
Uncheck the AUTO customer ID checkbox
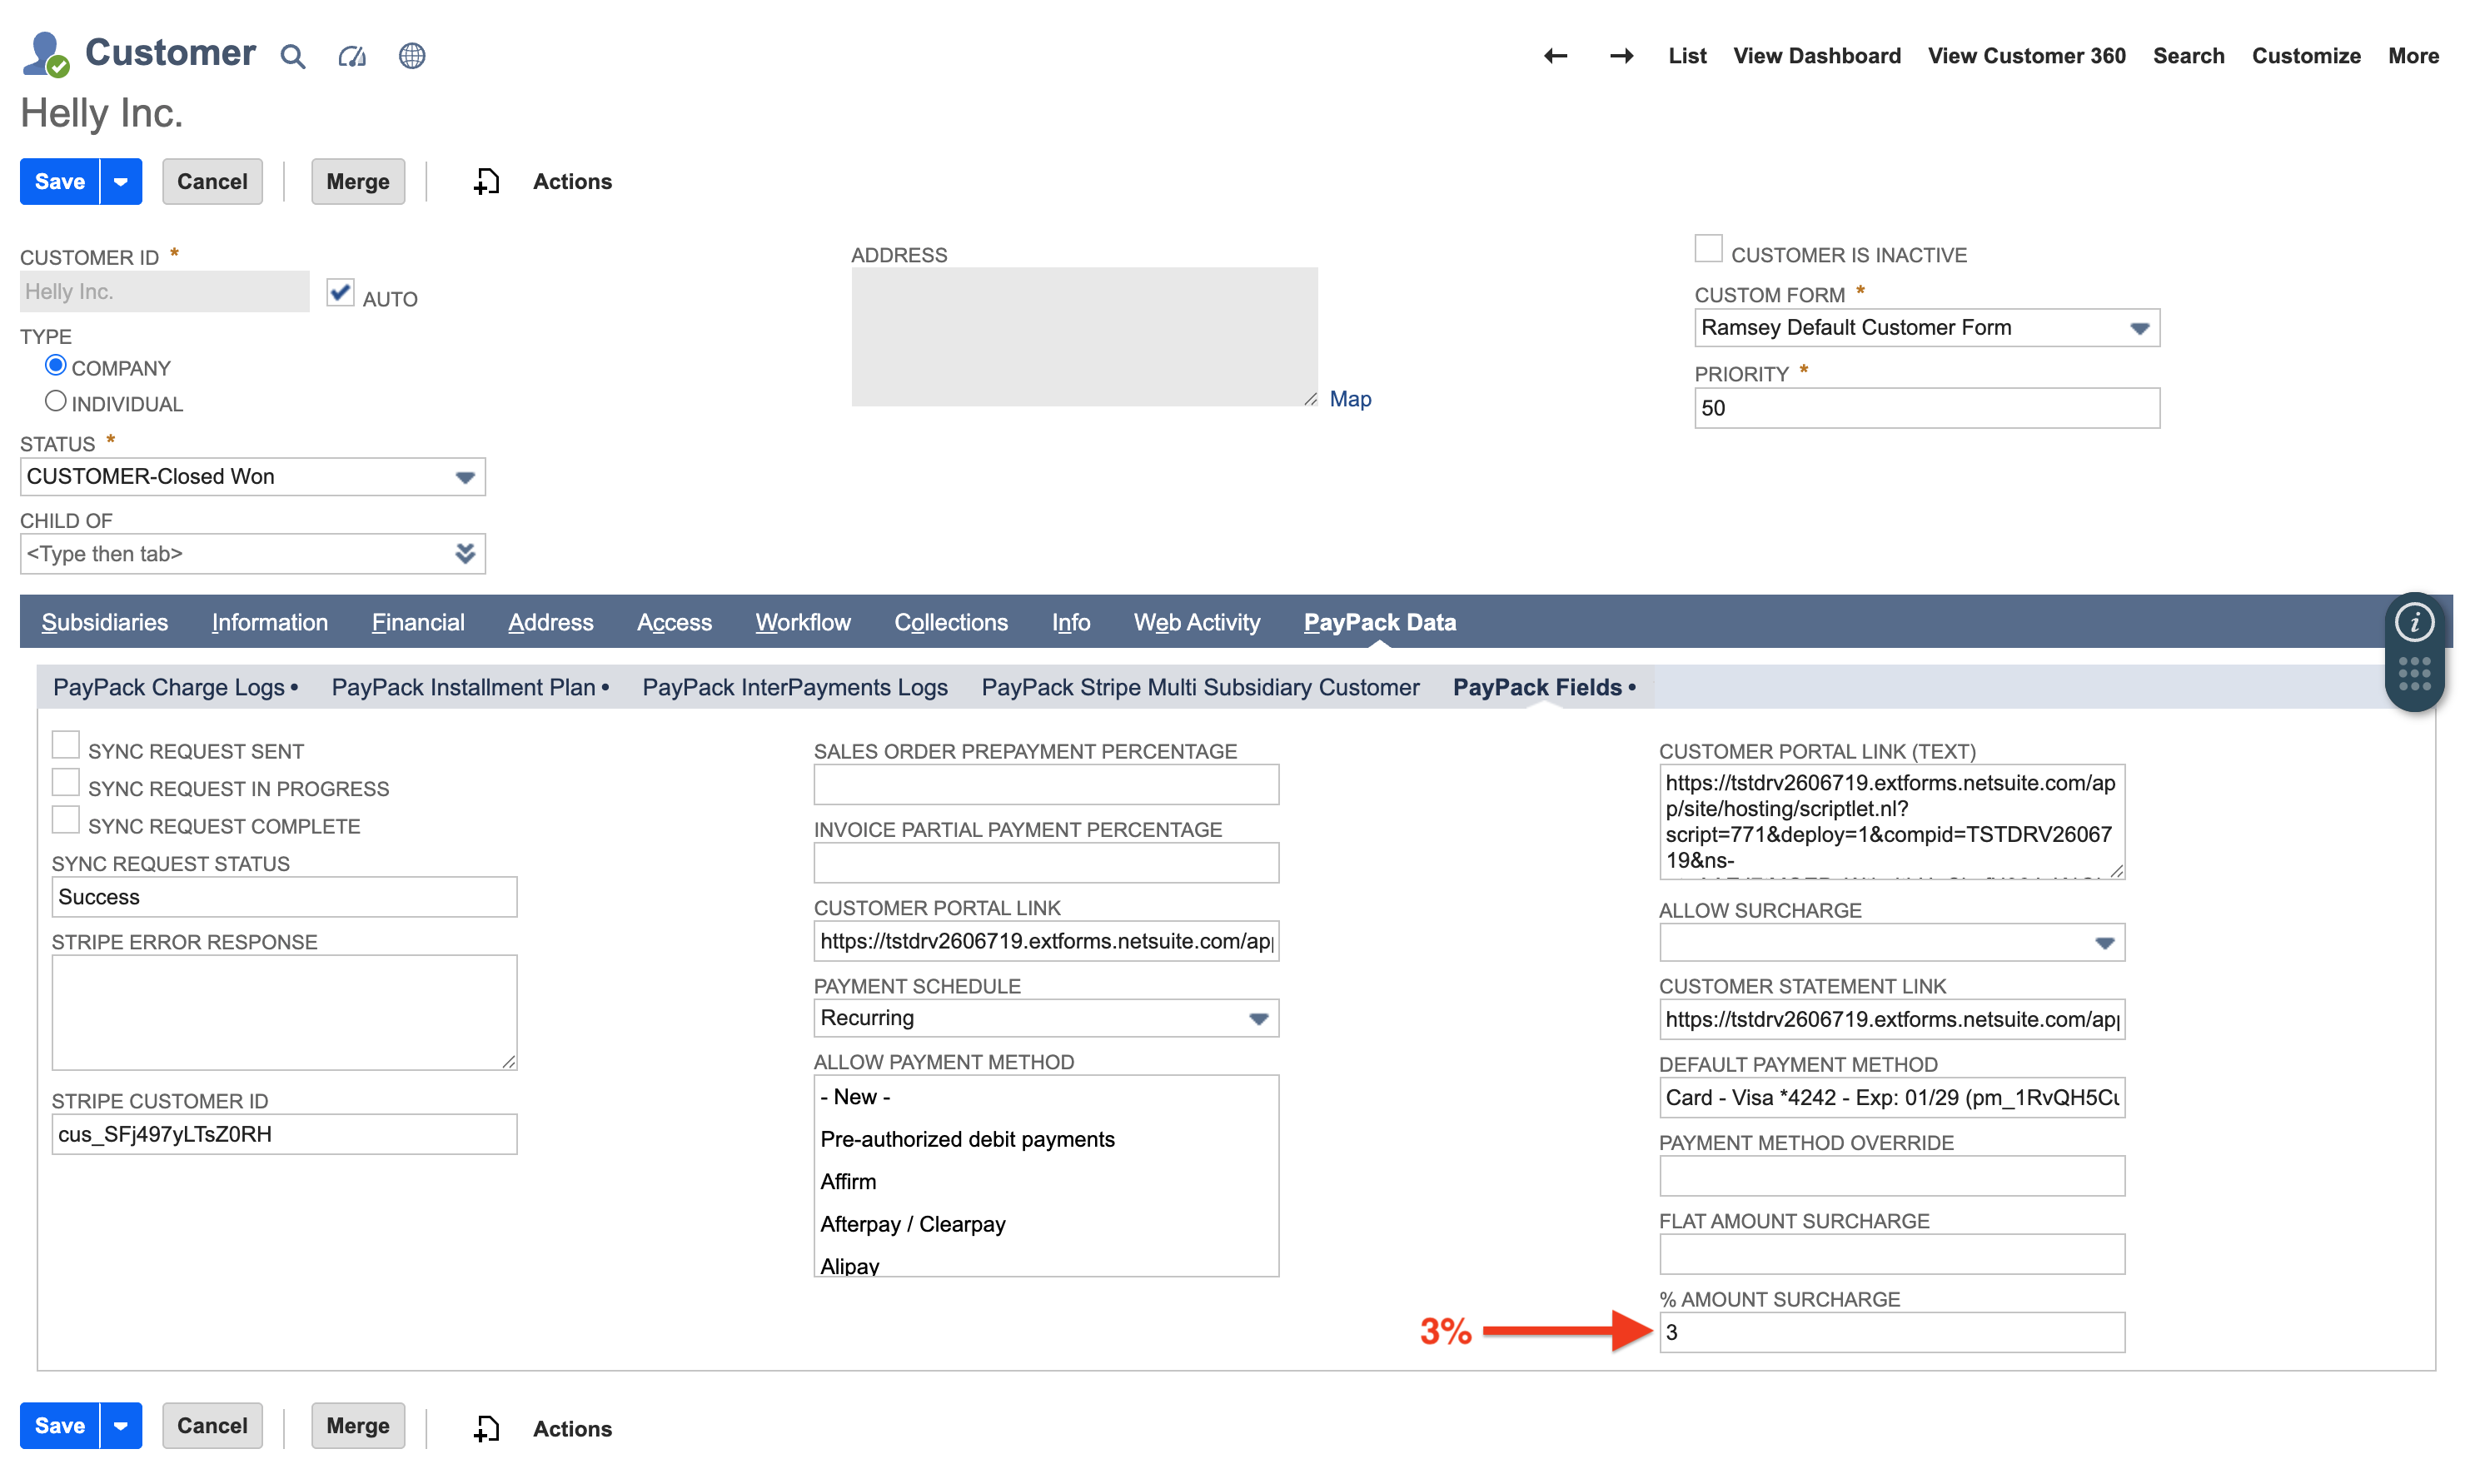340,292
